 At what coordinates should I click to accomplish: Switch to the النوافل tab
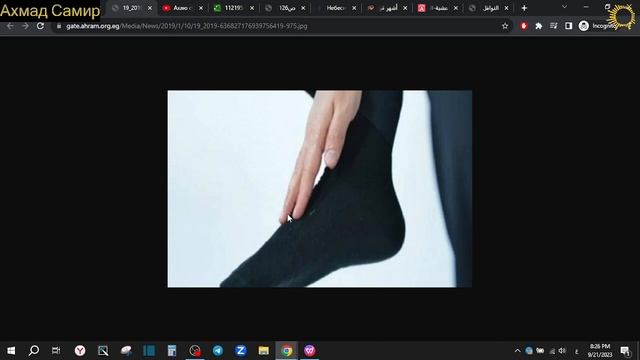(488, 8)
